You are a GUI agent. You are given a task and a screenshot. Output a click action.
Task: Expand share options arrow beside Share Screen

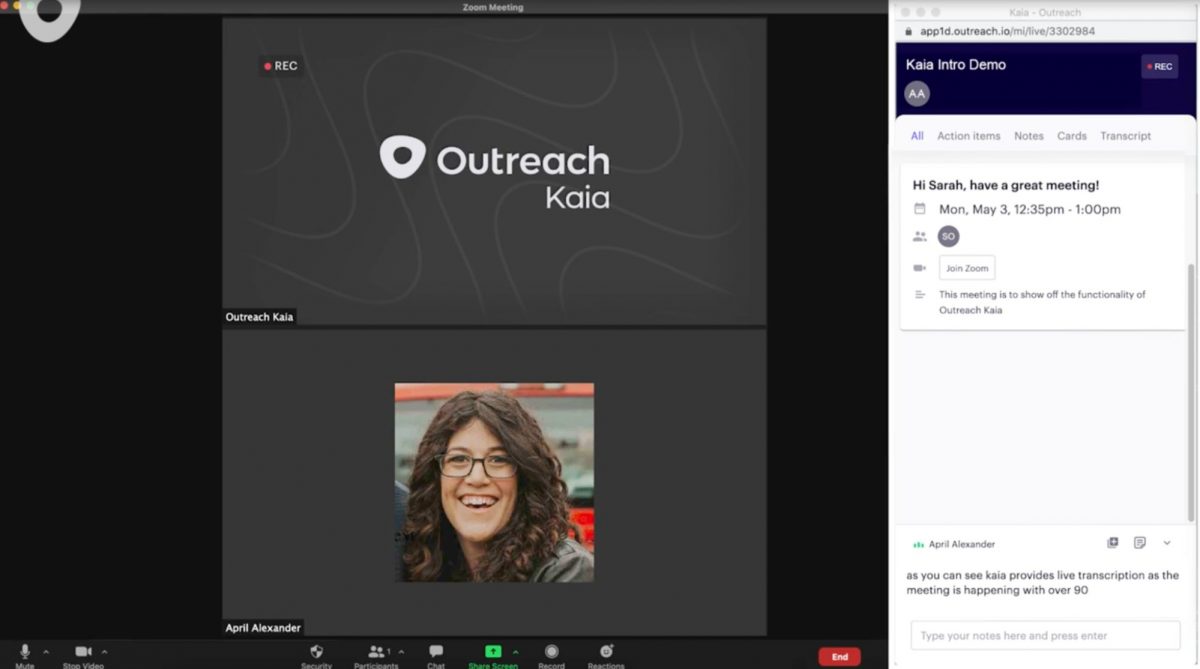516,651
